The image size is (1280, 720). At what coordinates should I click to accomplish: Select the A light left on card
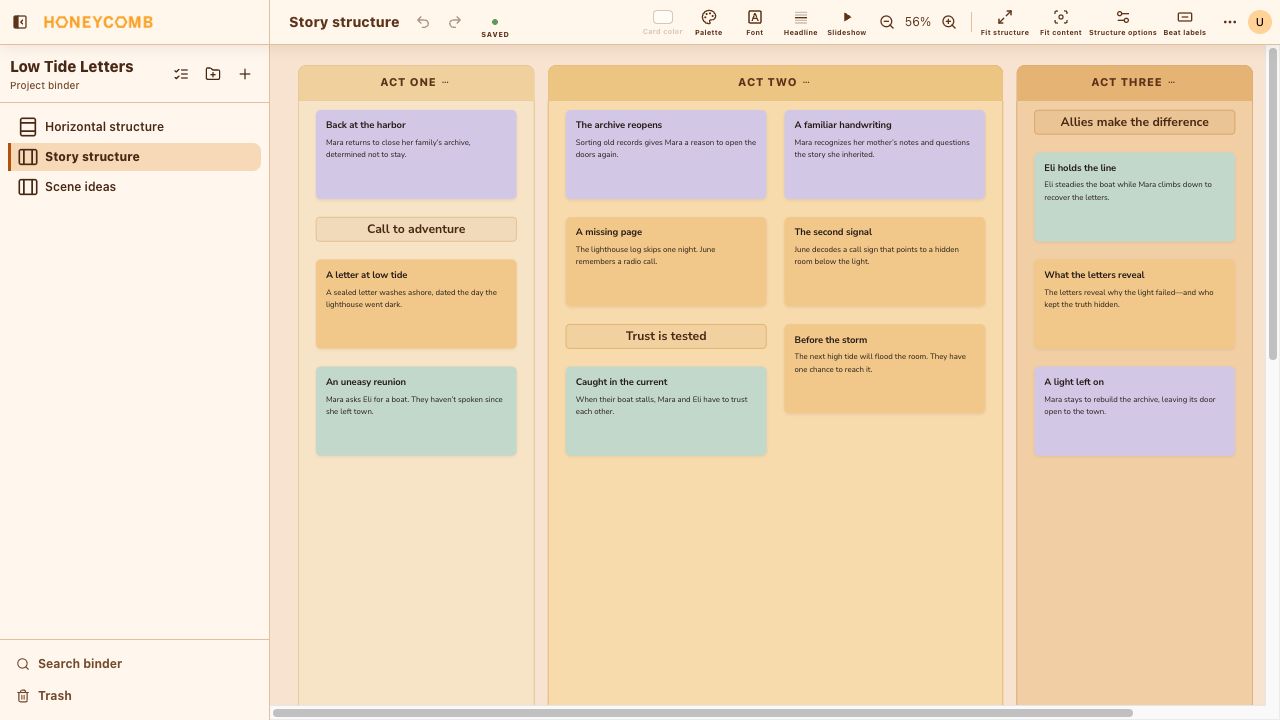tap(1135, 411)
